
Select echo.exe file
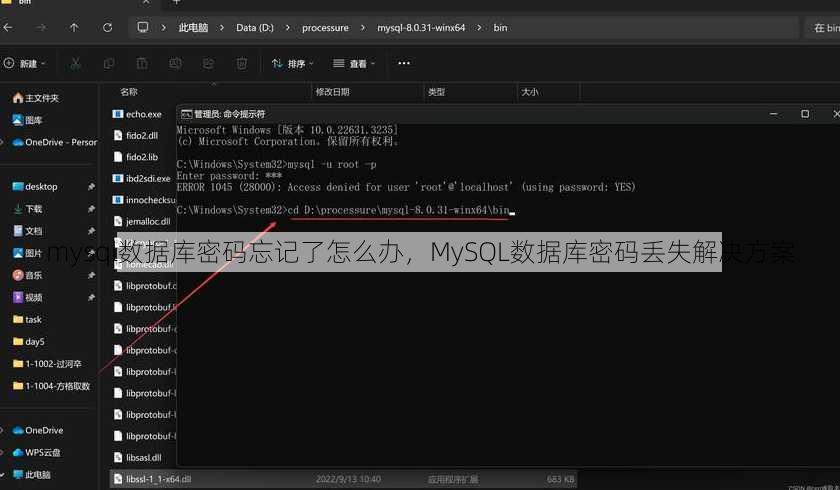[137, 114]
